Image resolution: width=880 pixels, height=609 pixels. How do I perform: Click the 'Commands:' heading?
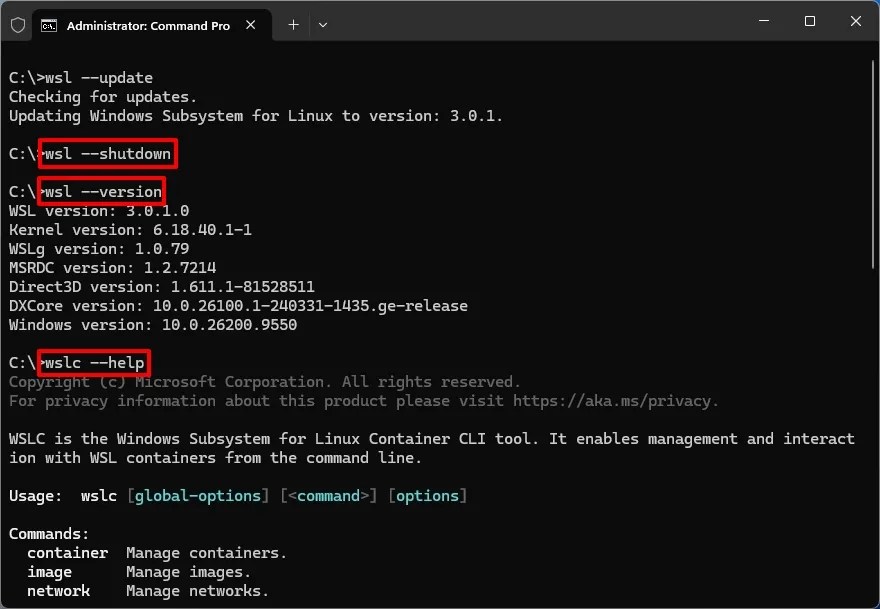point(49,534)
